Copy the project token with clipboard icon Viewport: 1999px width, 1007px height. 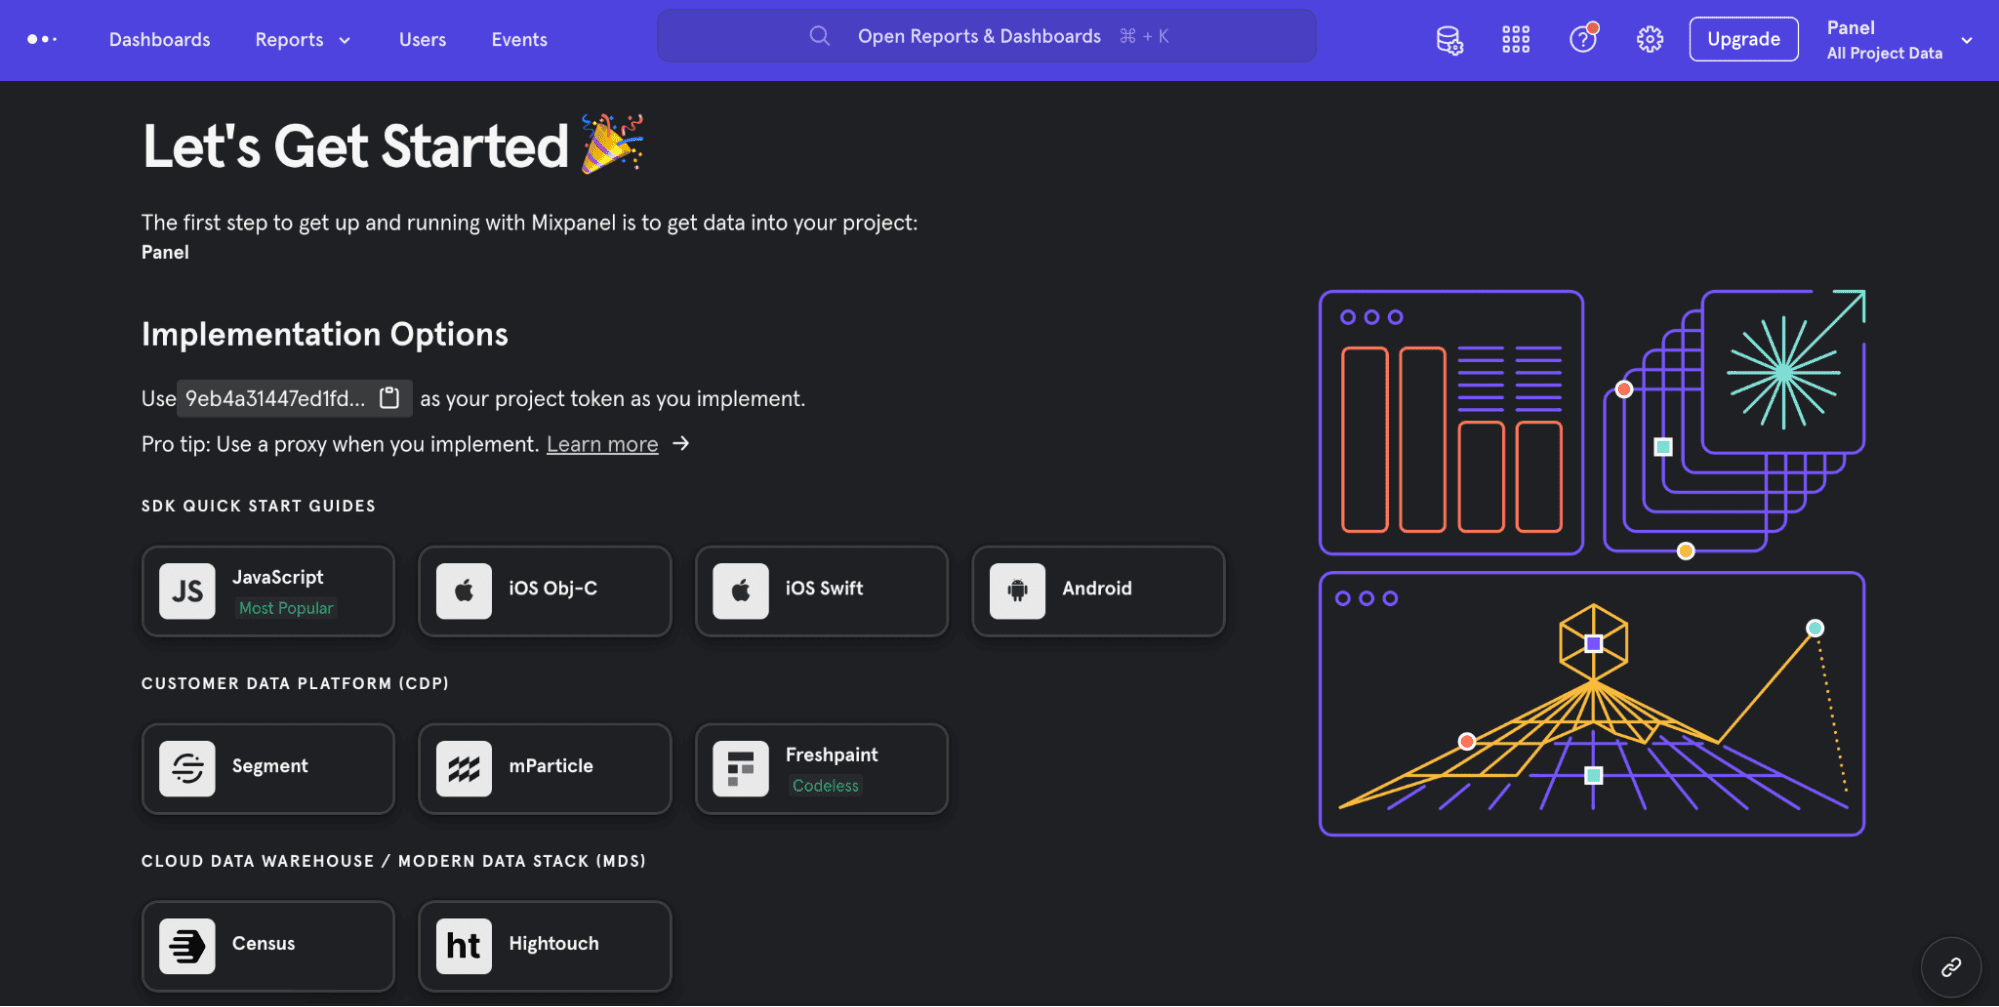coord(390,398)
